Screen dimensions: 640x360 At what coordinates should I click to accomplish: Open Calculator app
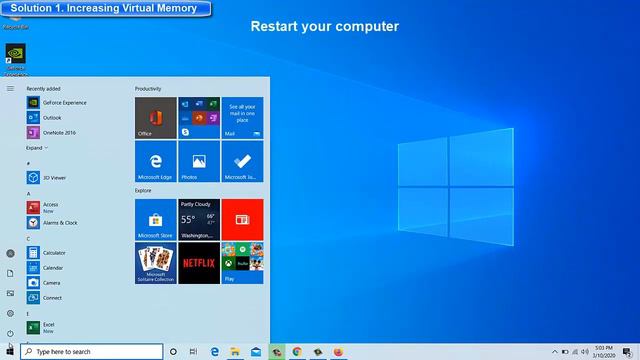coord(46,253)
